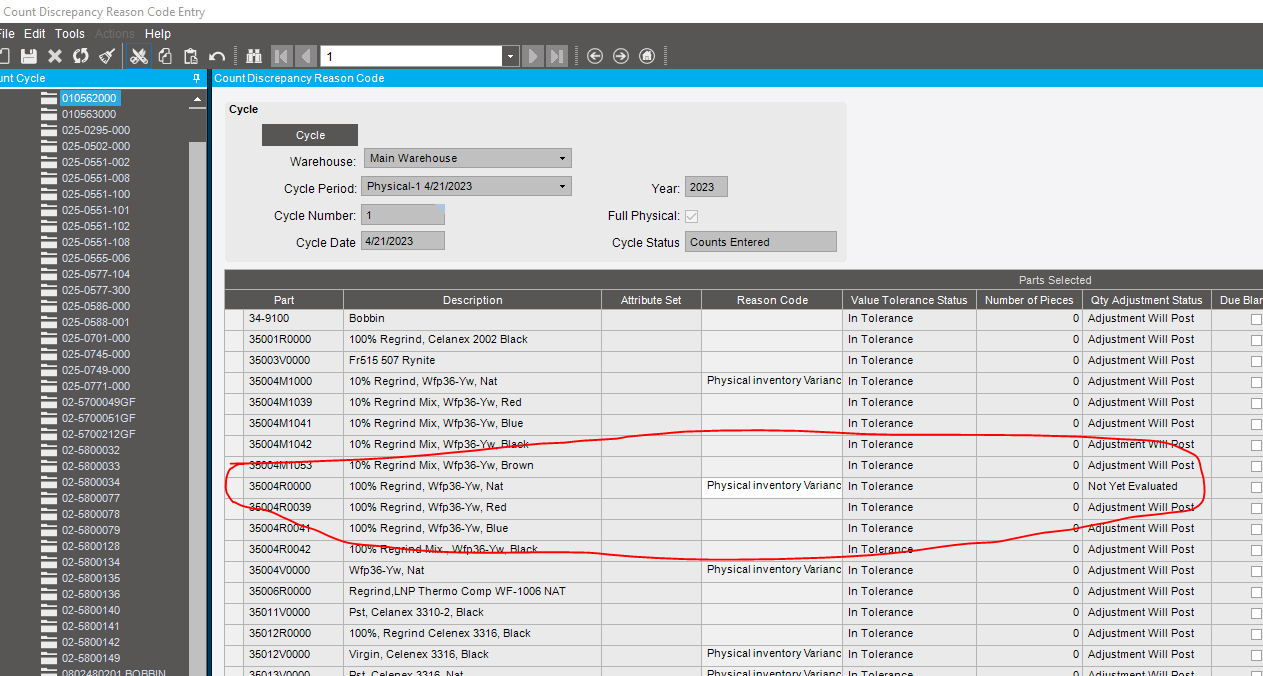Click the Paste clipboard icon

point(190,56)
